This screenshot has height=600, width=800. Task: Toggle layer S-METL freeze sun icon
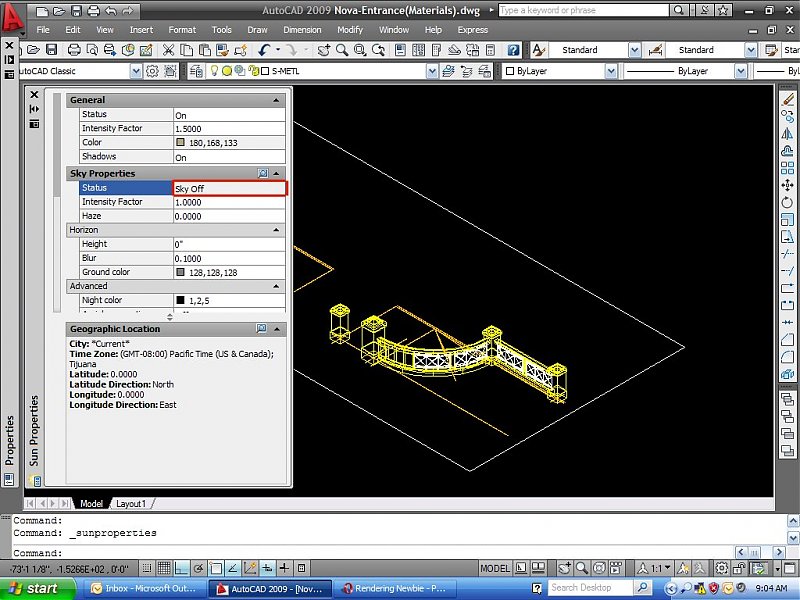click(x=227, y=71)
